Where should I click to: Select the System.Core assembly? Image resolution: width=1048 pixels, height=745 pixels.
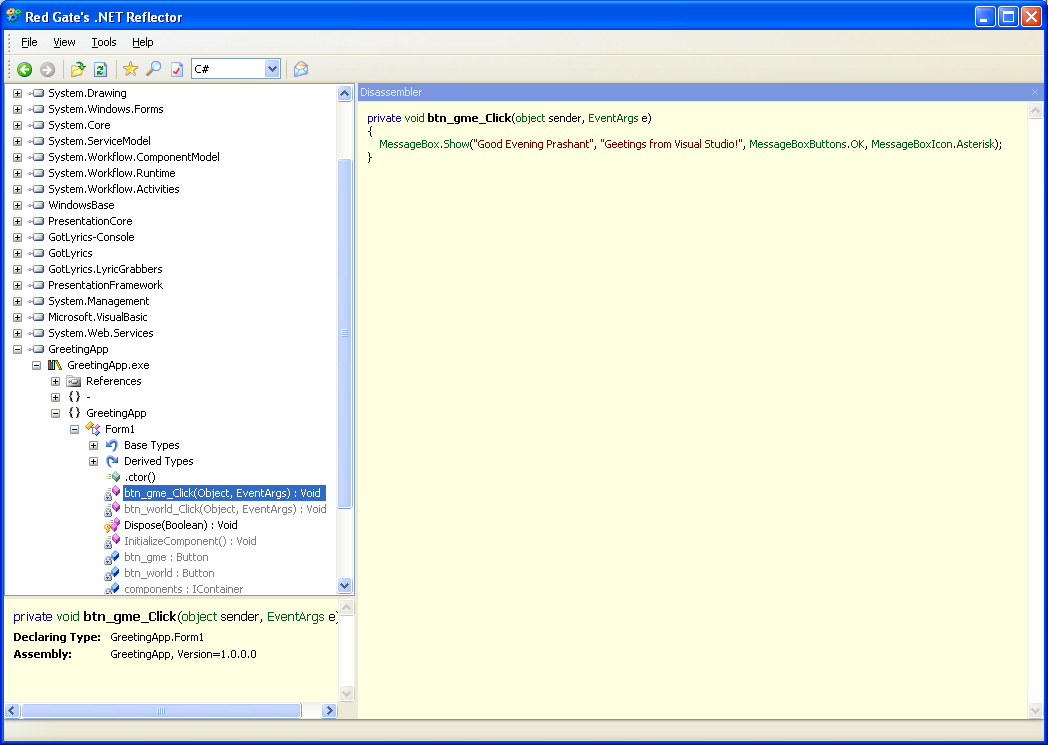coord(79,125)
